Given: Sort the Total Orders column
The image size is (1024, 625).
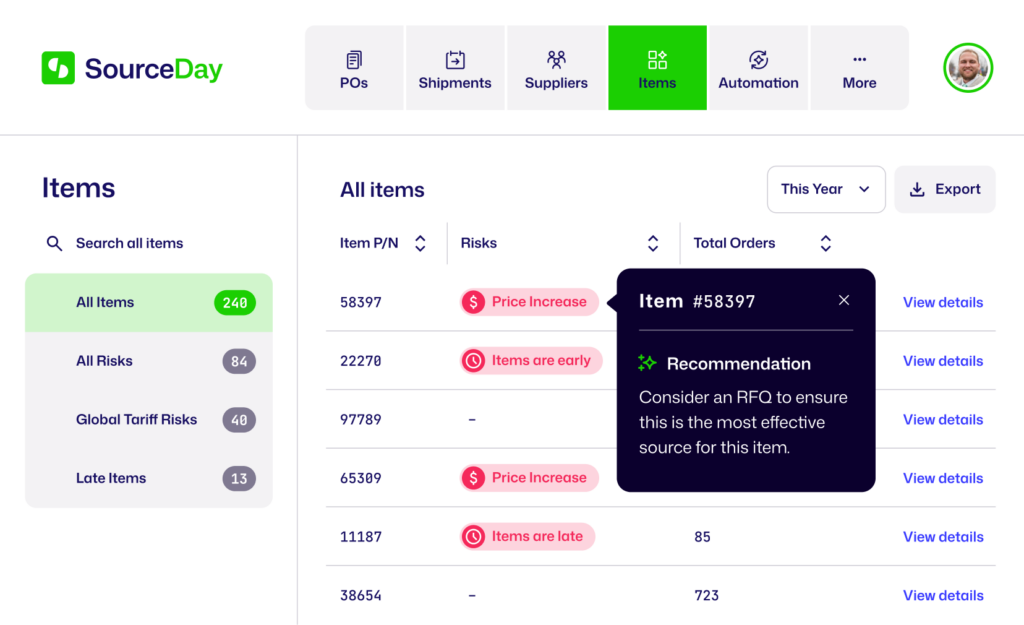Looking at the screenshot, I should coord(825,243).
